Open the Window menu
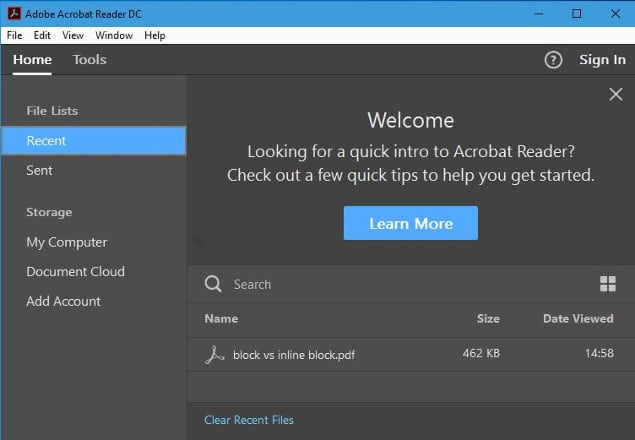Viewport: 635px width, 440px height. coord(114,35)
